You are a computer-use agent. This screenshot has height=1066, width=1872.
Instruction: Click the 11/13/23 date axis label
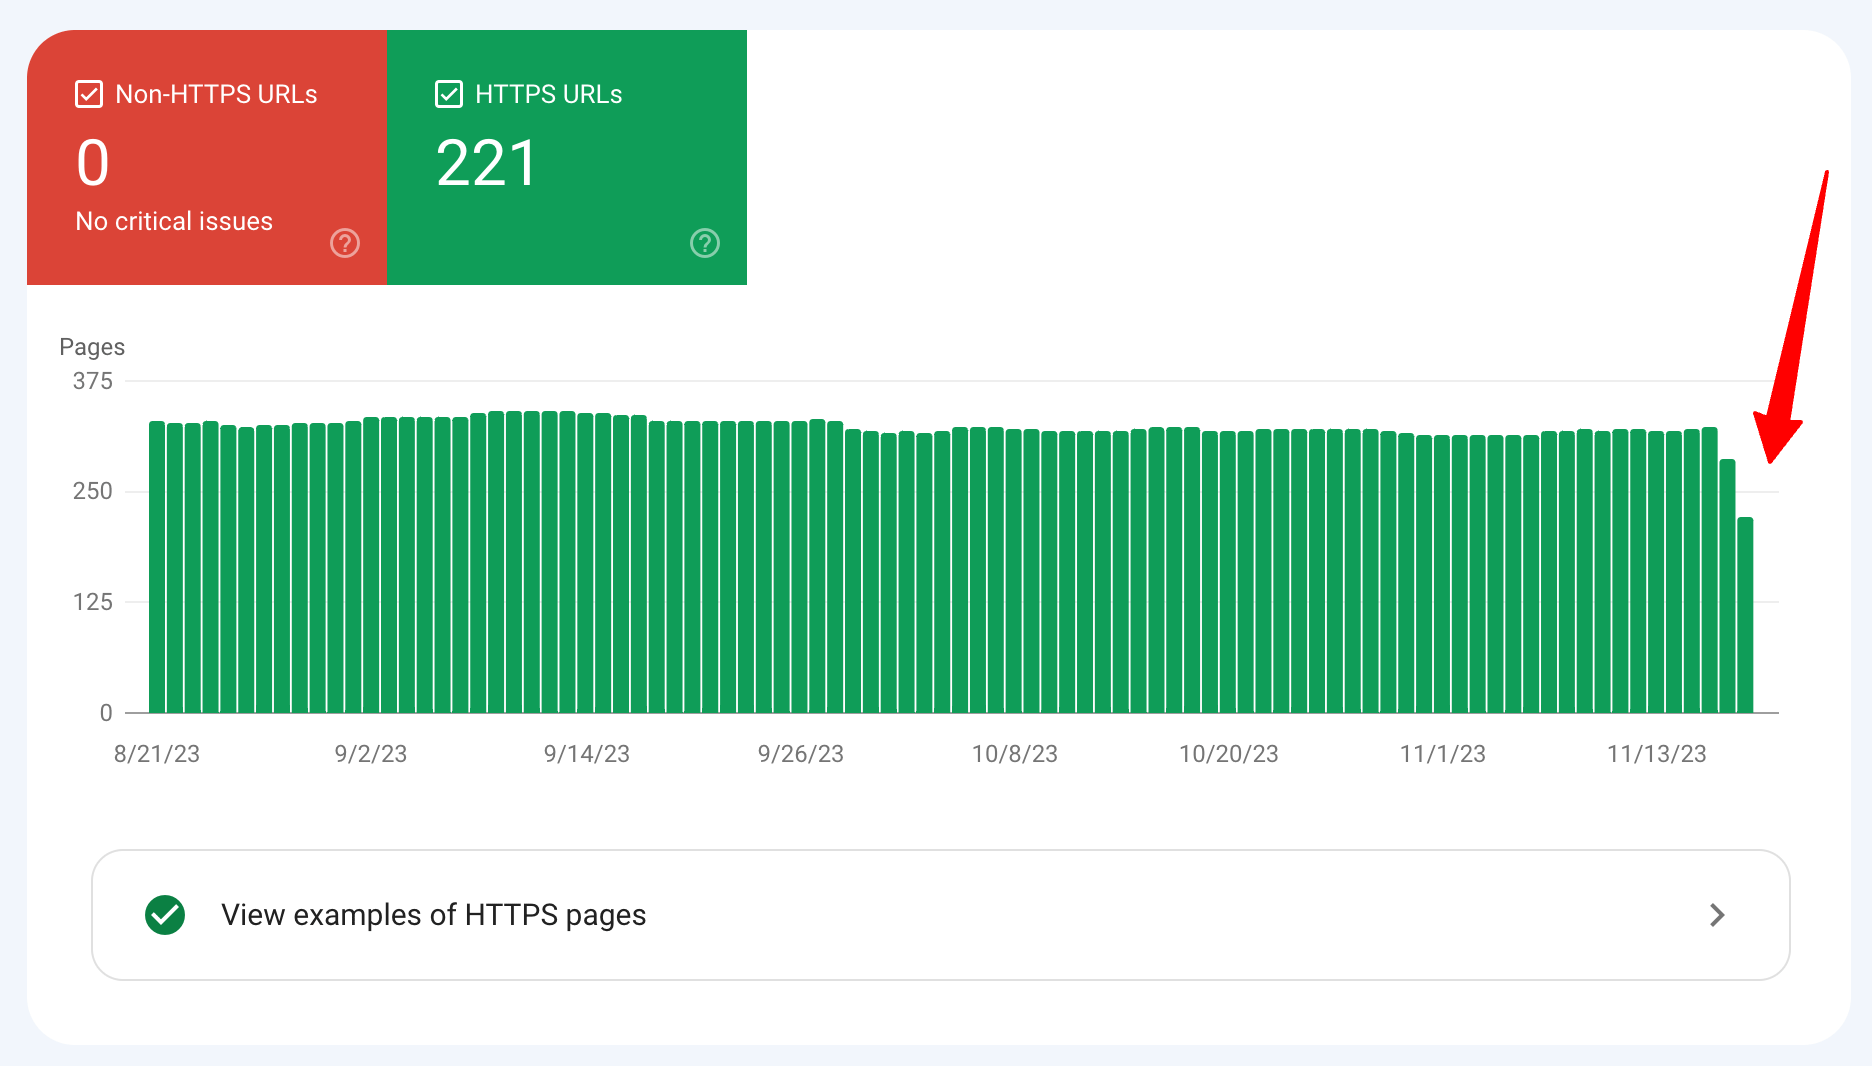pos(1656,754)
